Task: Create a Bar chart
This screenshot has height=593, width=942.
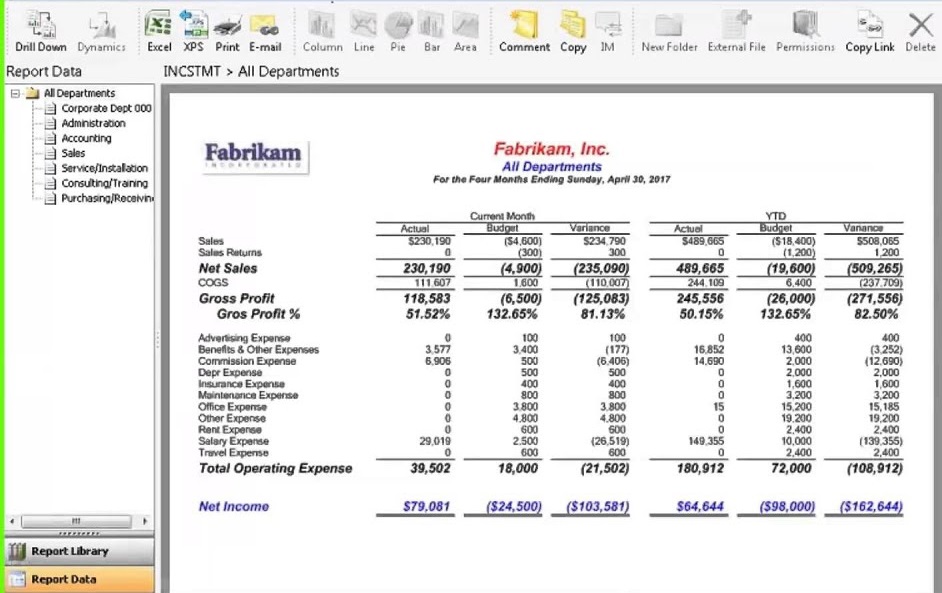Action: (431, 31)
